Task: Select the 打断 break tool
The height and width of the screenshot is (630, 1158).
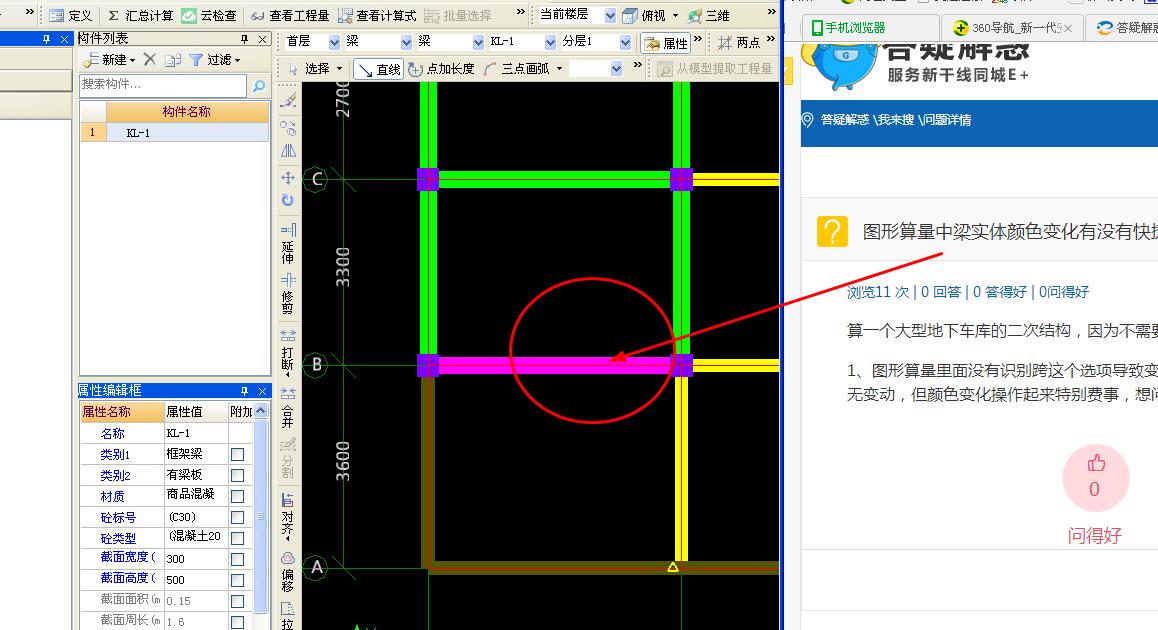Action: (x=288, y=353)
